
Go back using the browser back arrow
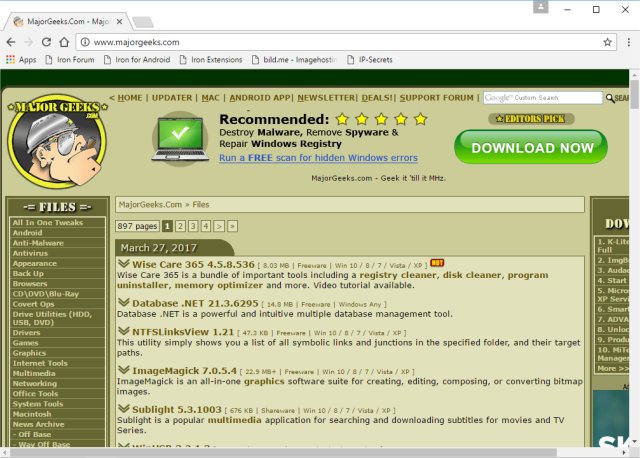[x=11, y=42]
